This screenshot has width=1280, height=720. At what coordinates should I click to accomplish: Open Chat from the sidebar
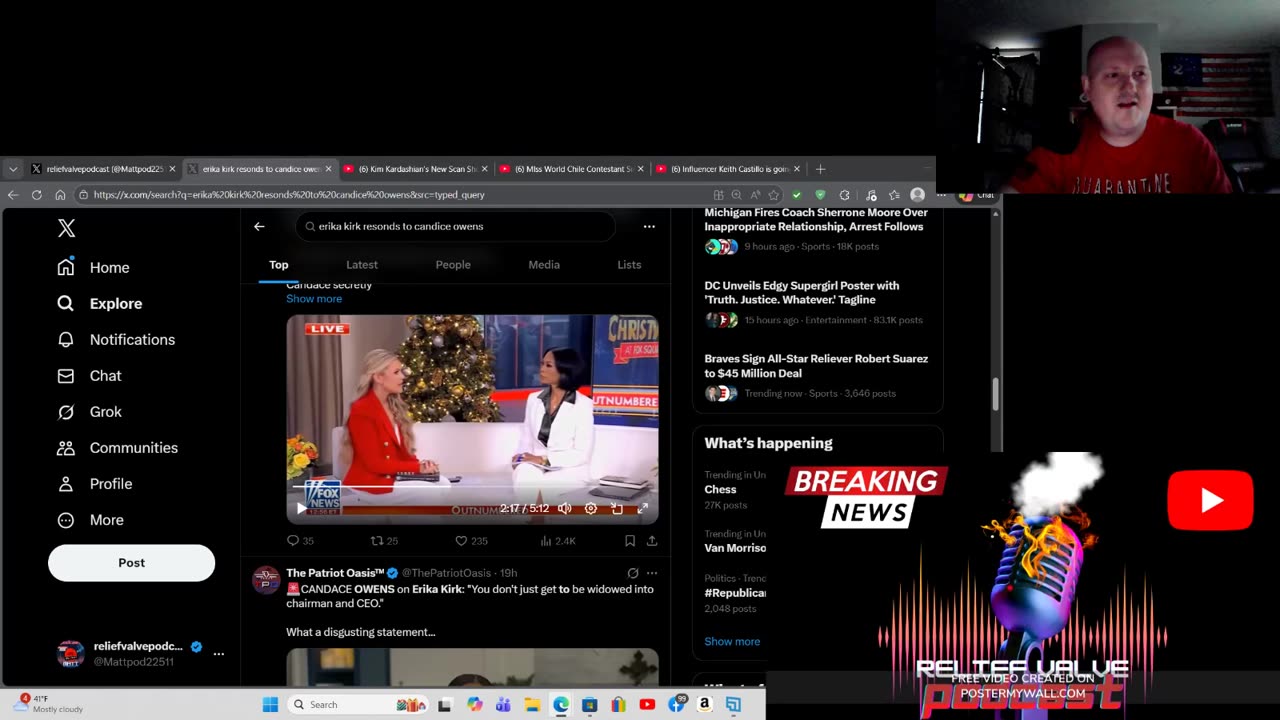[x=89, y=375]
